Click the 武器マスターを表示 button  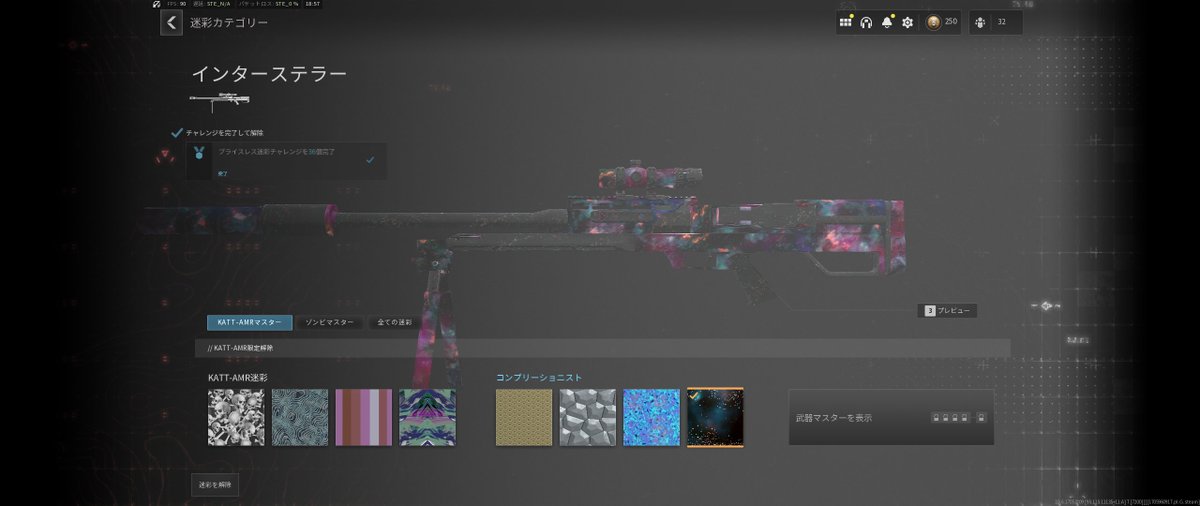click(x=891, y=417)
